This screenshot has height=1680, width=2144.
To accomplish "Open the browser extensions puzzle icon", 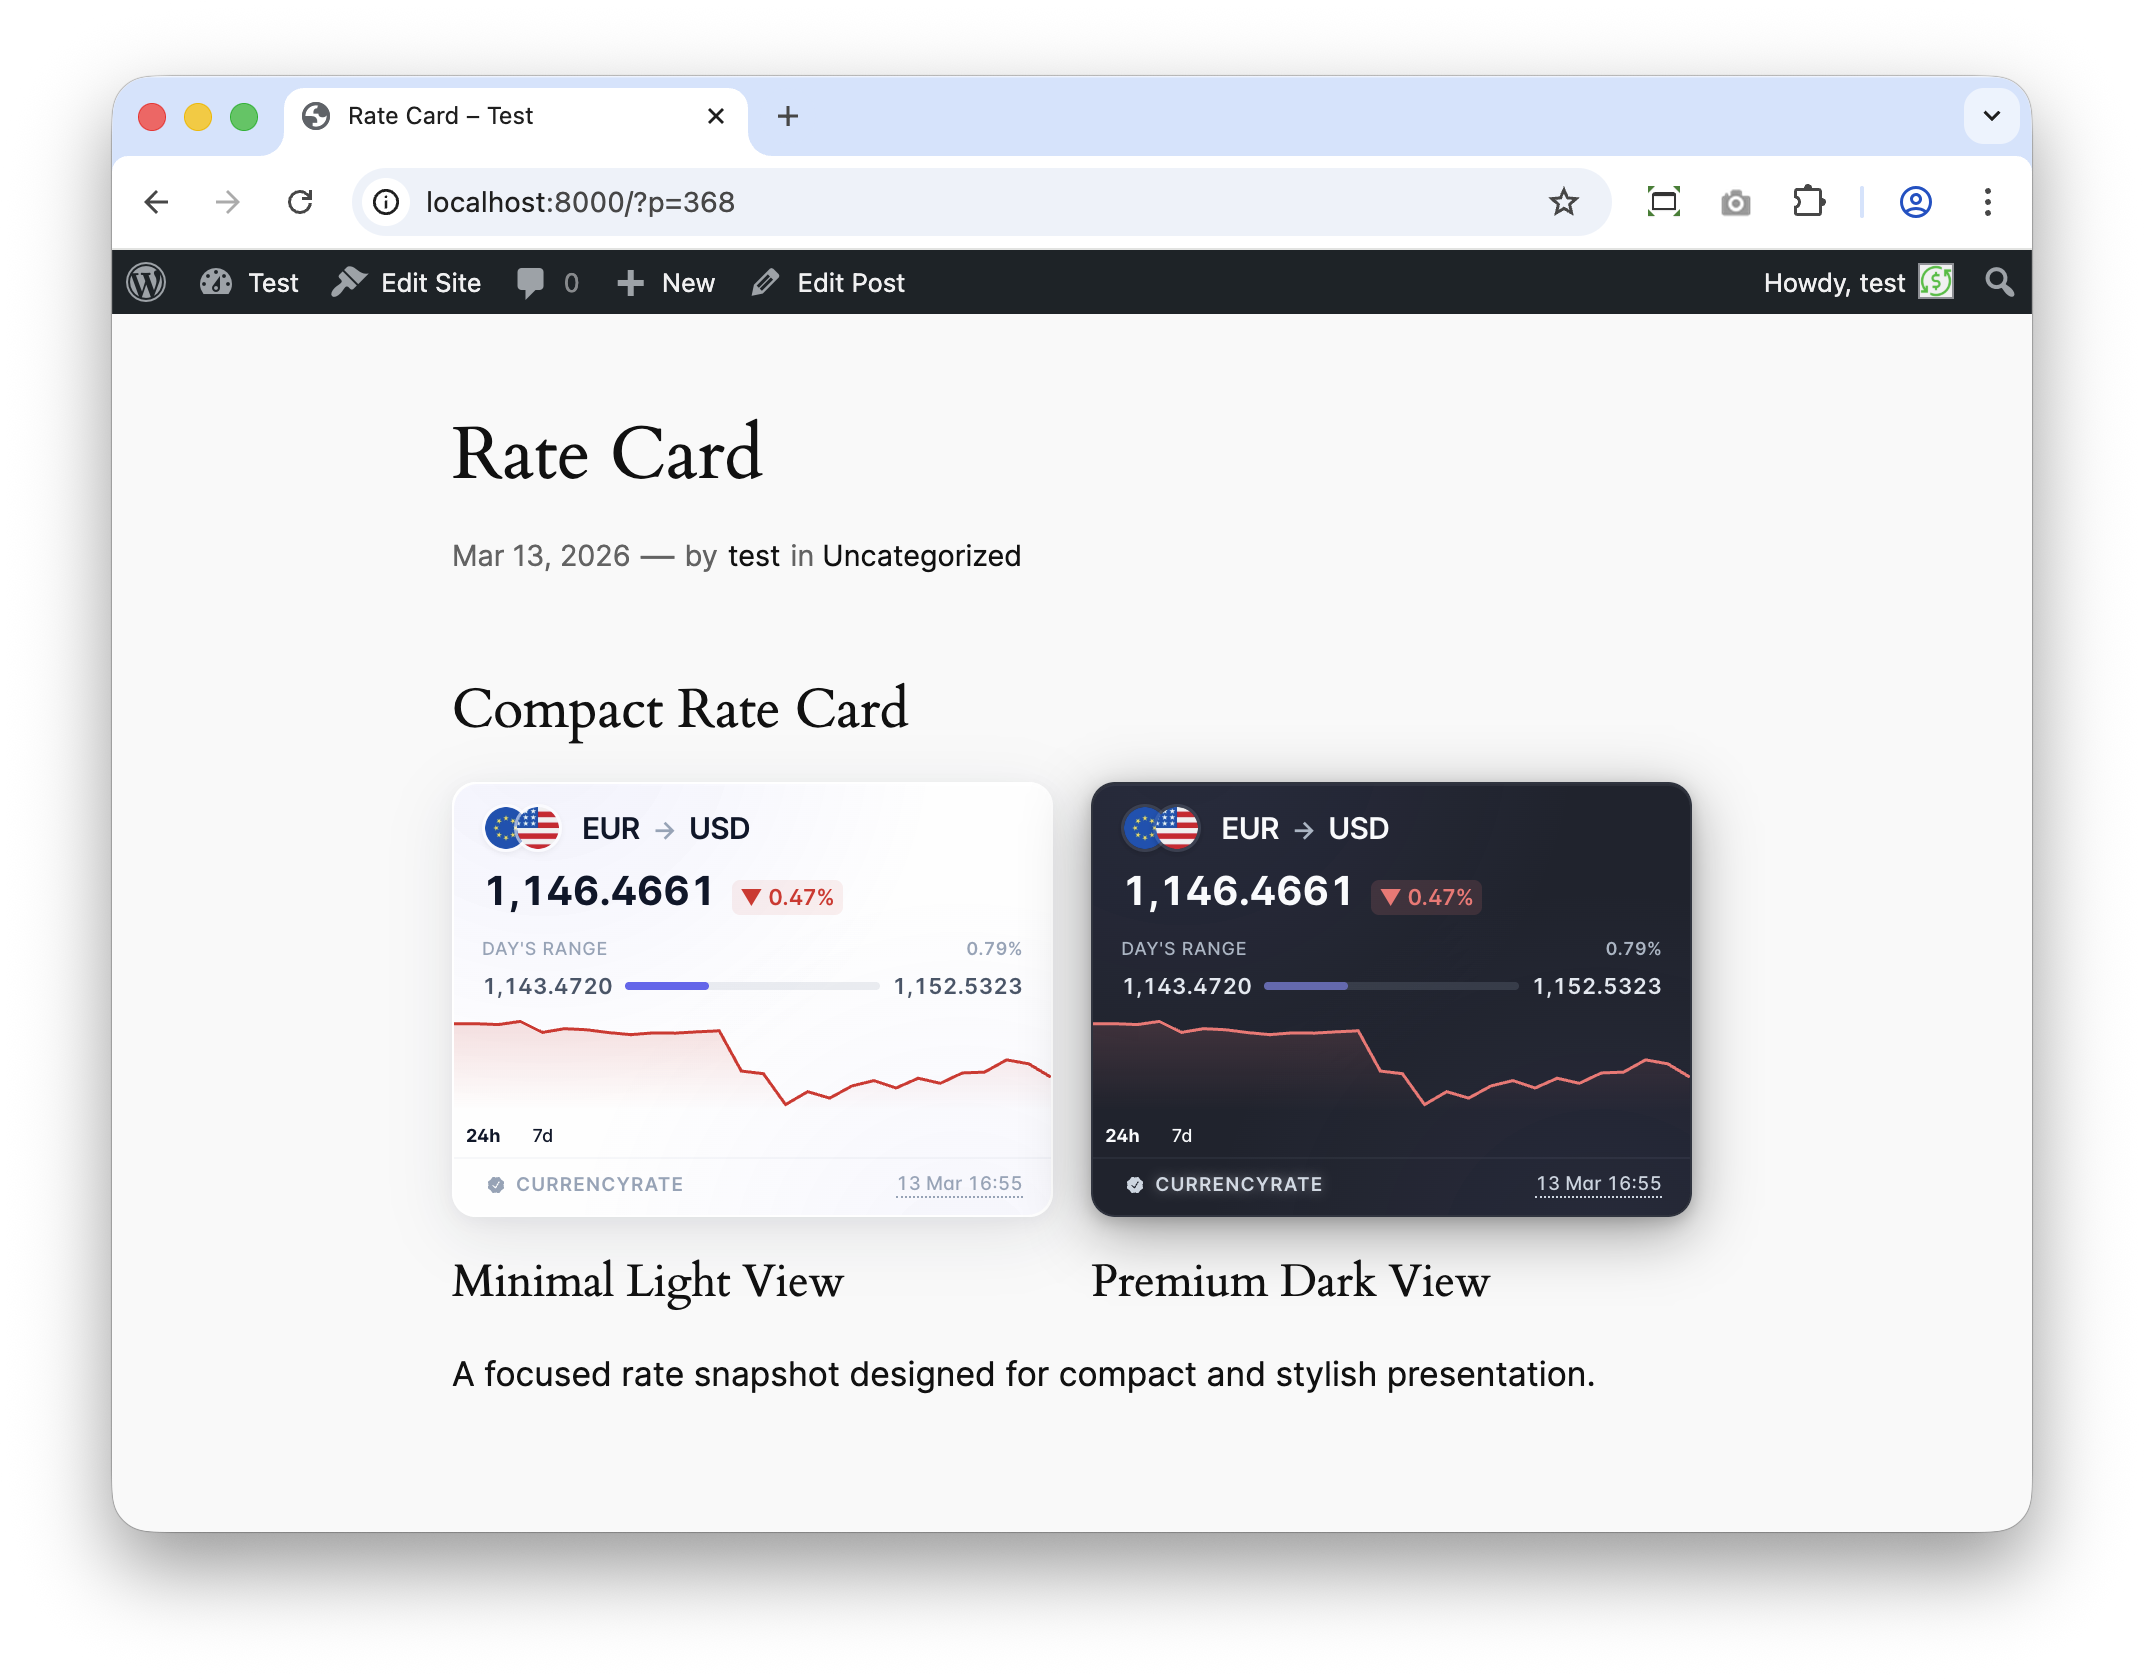I will coord(1810,202).
